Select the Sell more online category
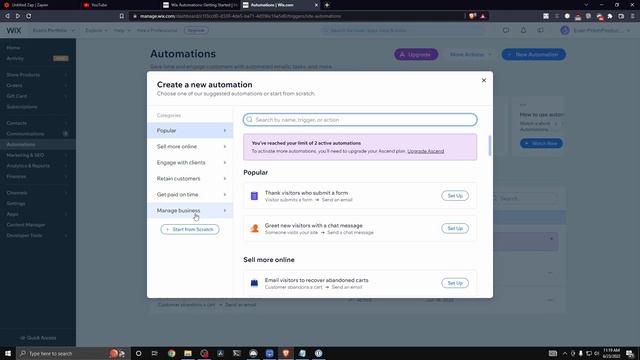Screen dimensions: 640x360 190,147
